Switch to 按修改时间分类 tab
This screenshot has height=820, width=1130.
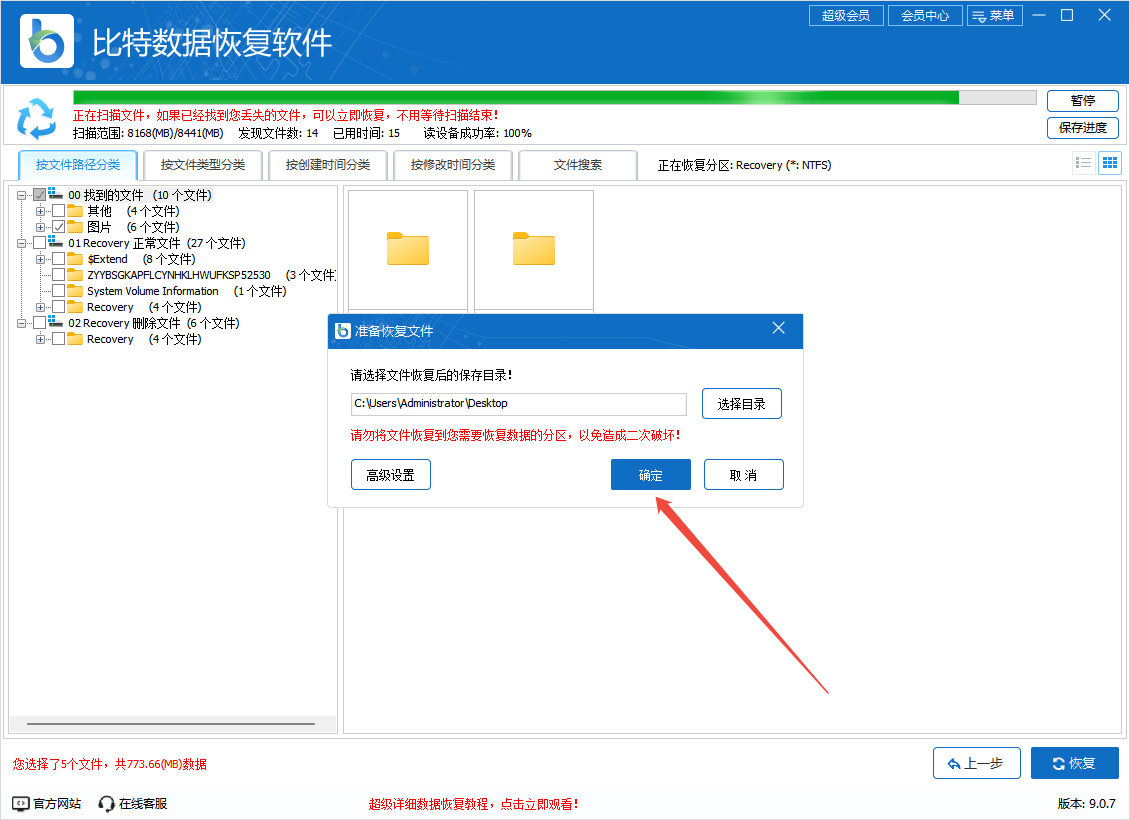(453, 164)
